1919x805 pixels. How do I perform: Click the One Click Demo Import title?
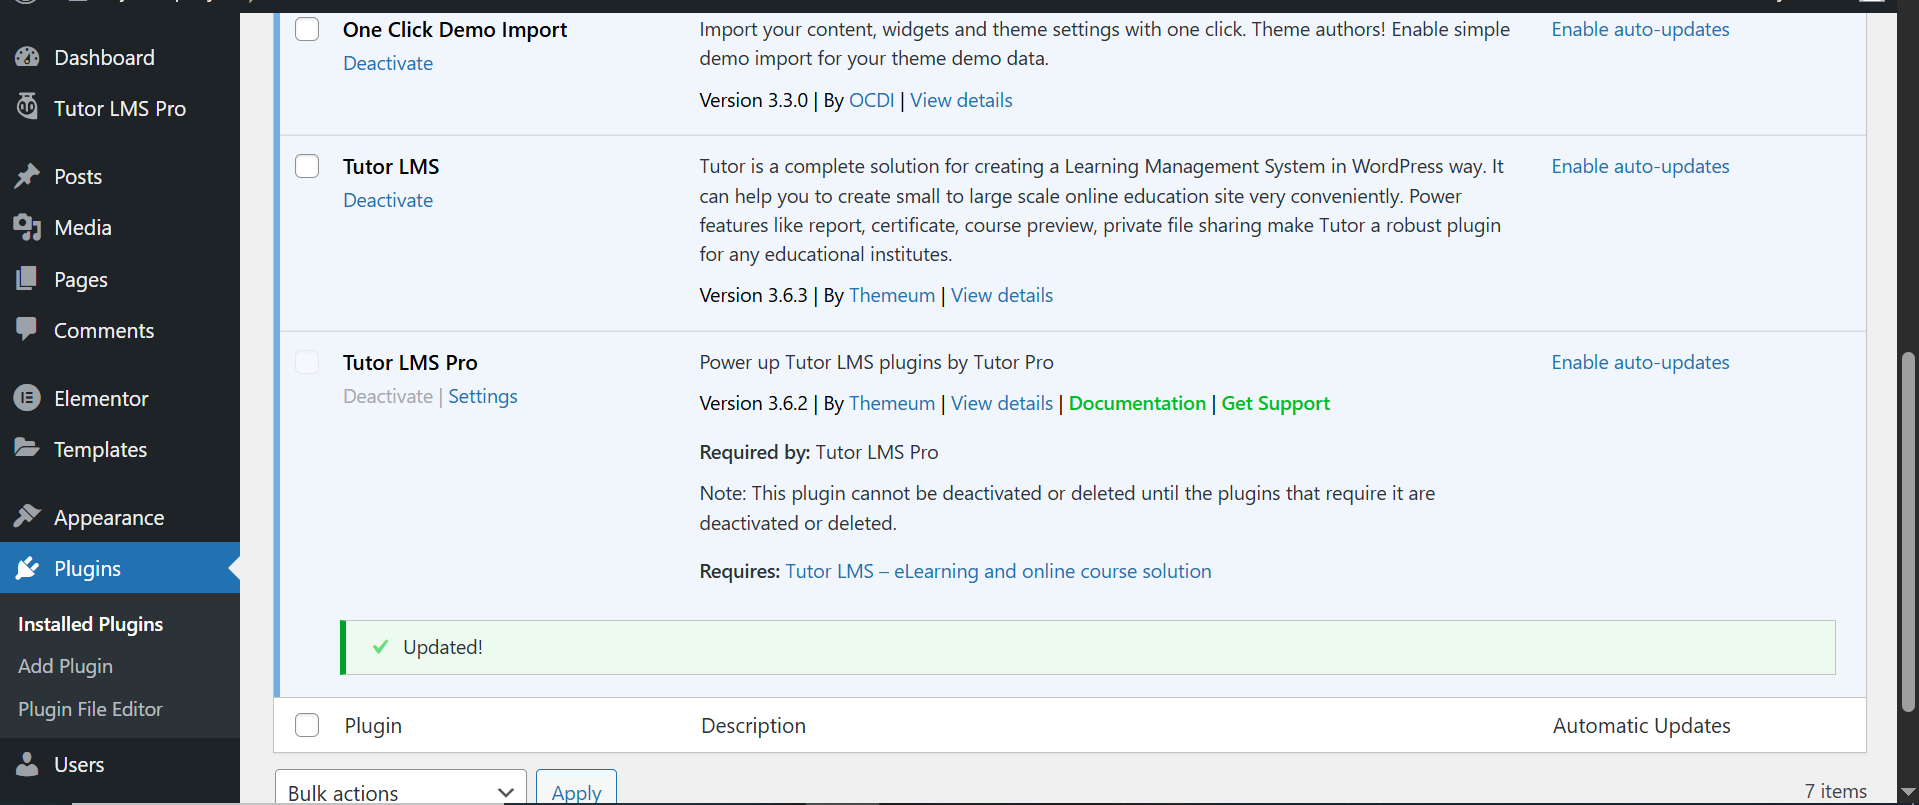[x=455, y=30]
